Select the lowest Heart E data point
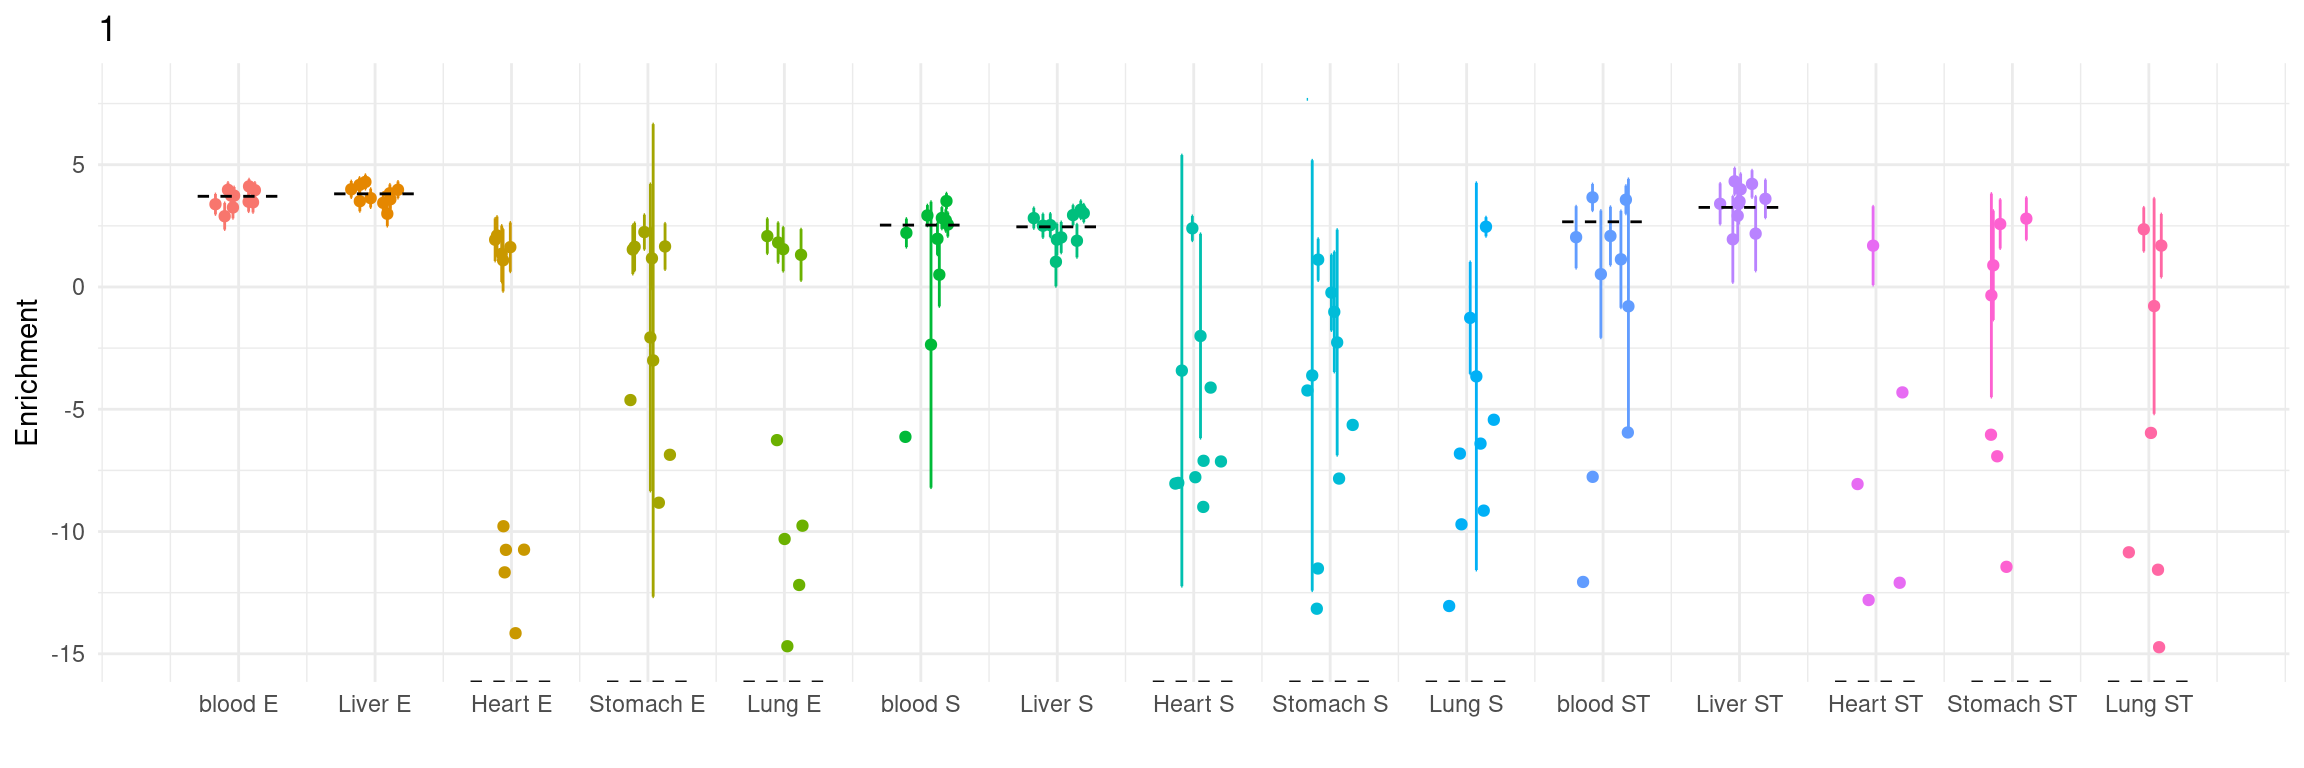This screenshot has height=768, width=2304. 515,633
